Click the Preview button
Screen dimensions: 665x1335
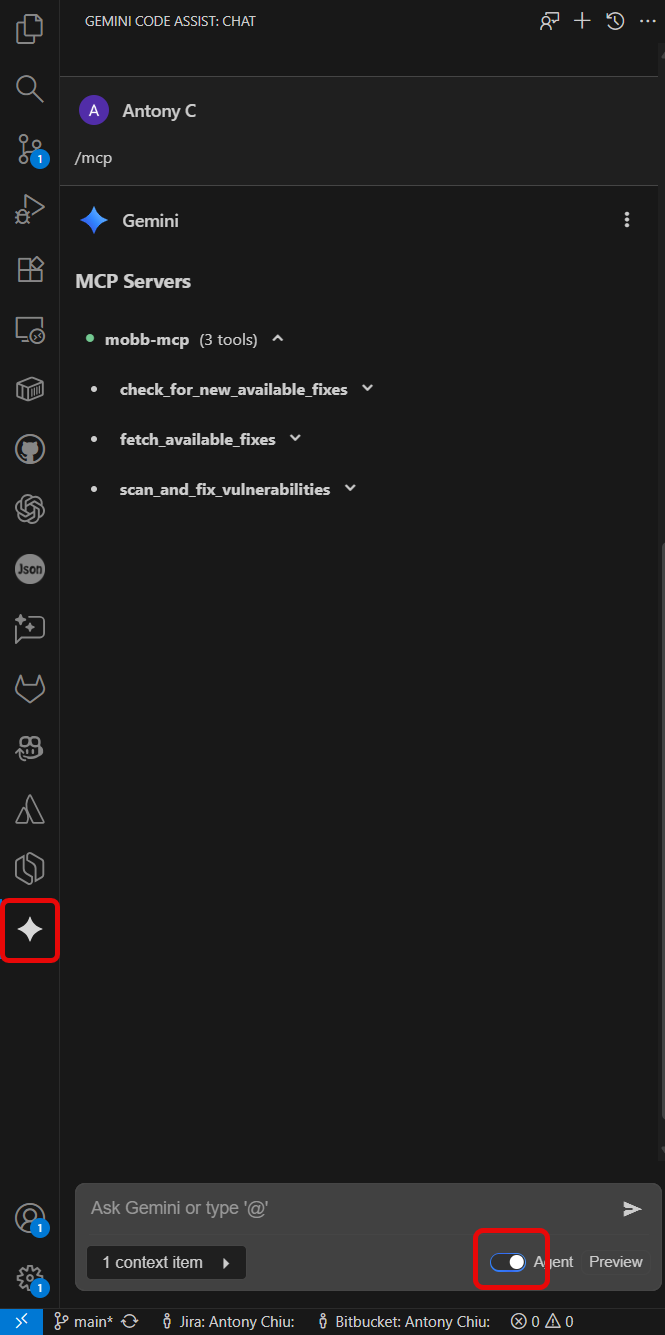point(615,1262)
